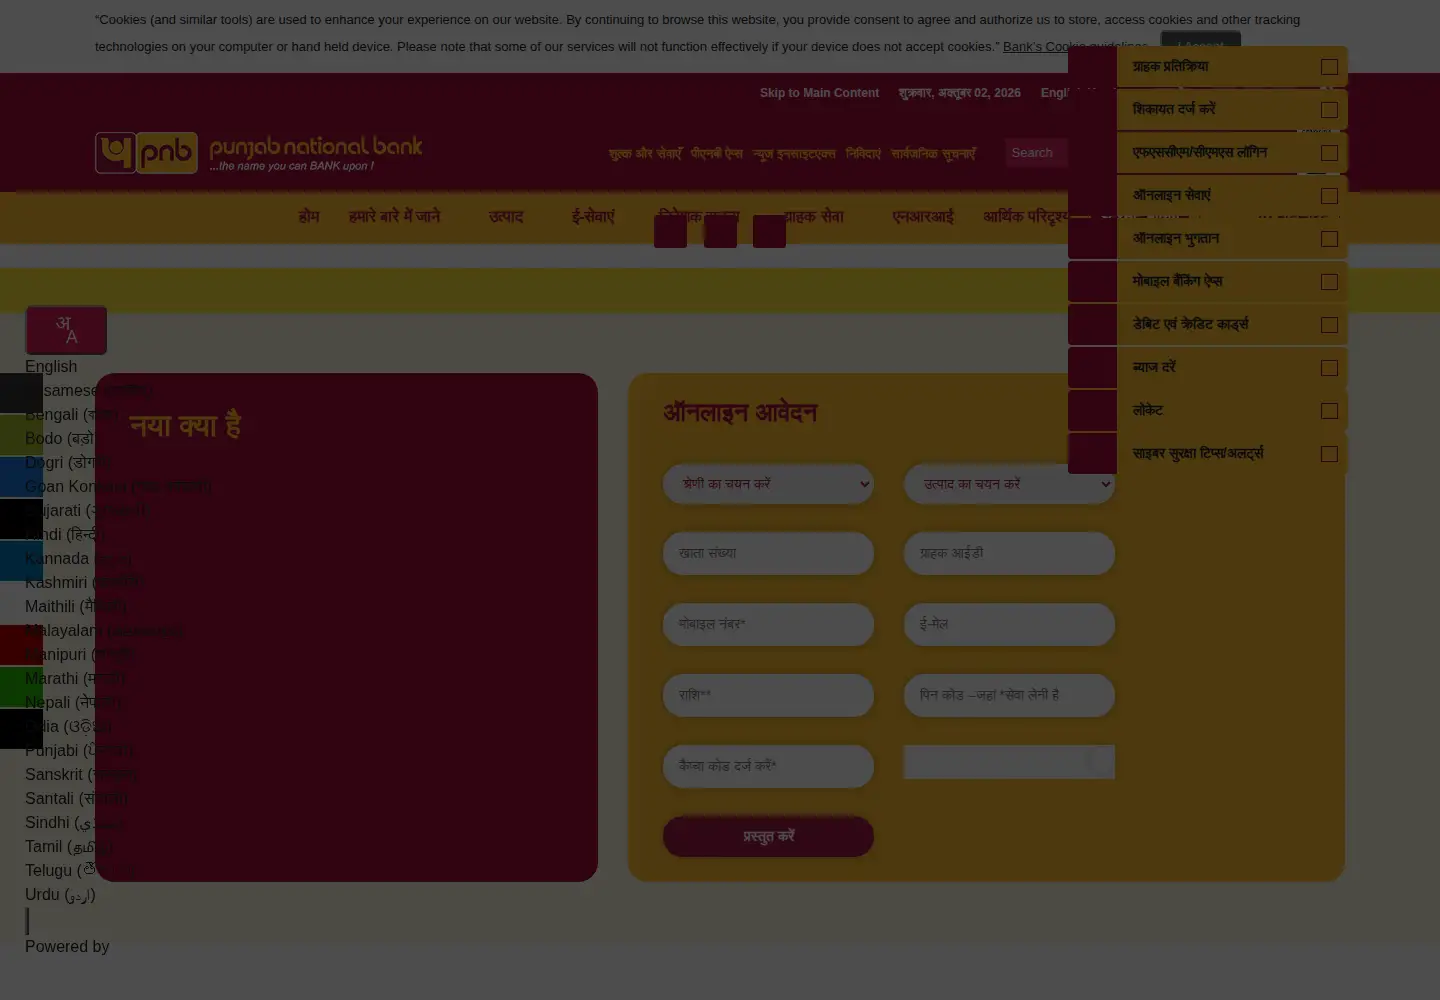Choose Santali from the language list
This screenshot has height=1000, width=1440.
tap(76, 799)
